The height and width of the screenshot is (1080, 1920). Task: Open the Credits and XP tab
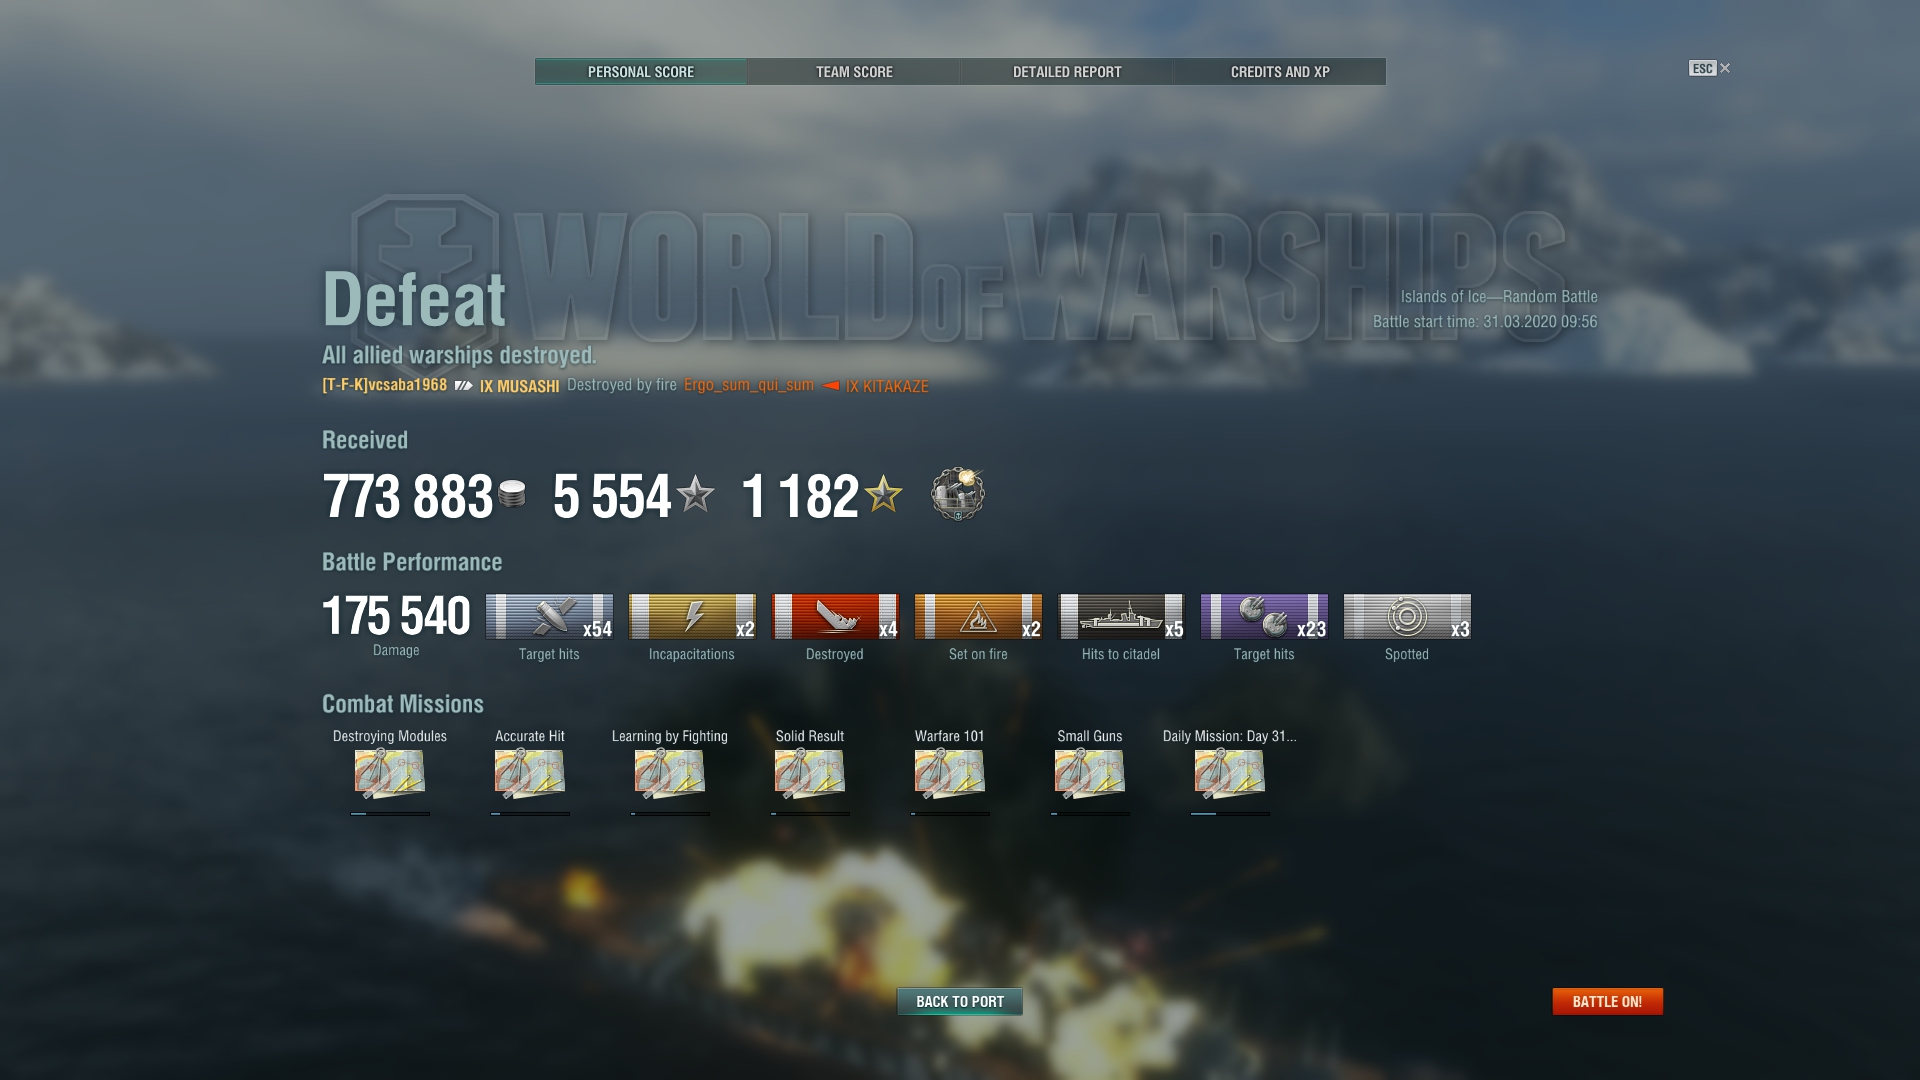[1280, 72]
